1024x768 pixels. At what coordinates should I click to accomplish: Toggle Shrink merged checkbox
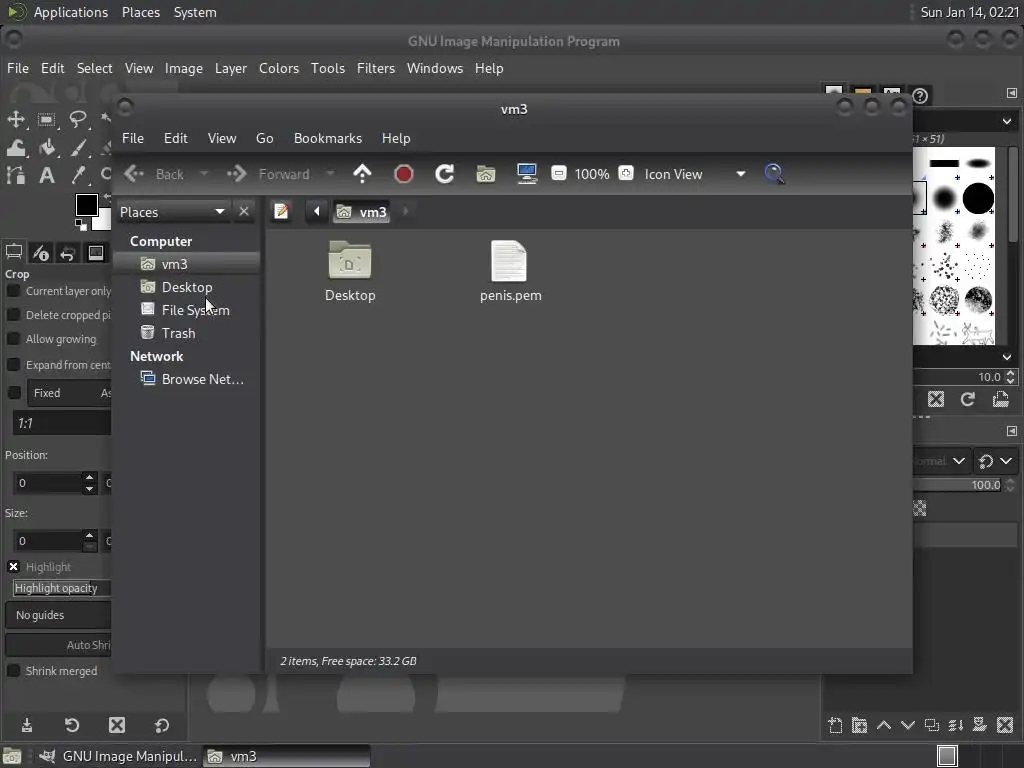pyautogui.click(x=13, y=671)
